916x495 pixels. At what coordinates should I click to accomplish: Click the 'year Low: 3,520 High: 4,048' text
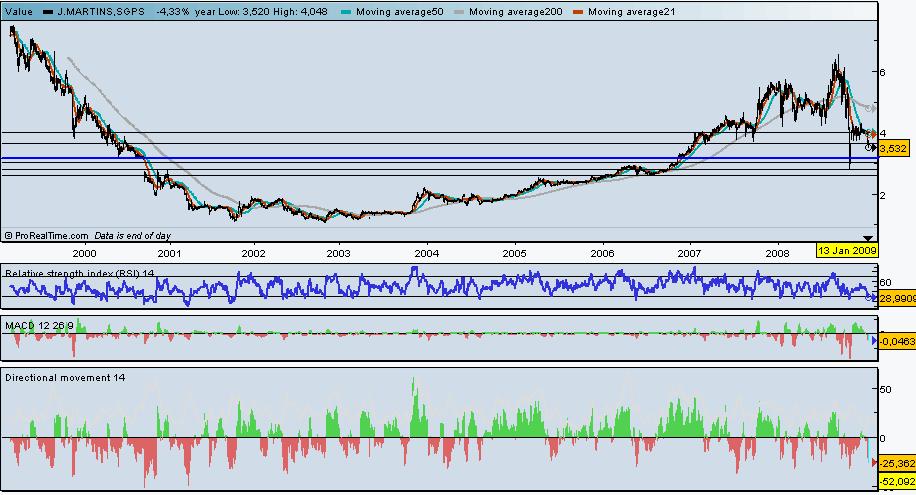(261, 12)
